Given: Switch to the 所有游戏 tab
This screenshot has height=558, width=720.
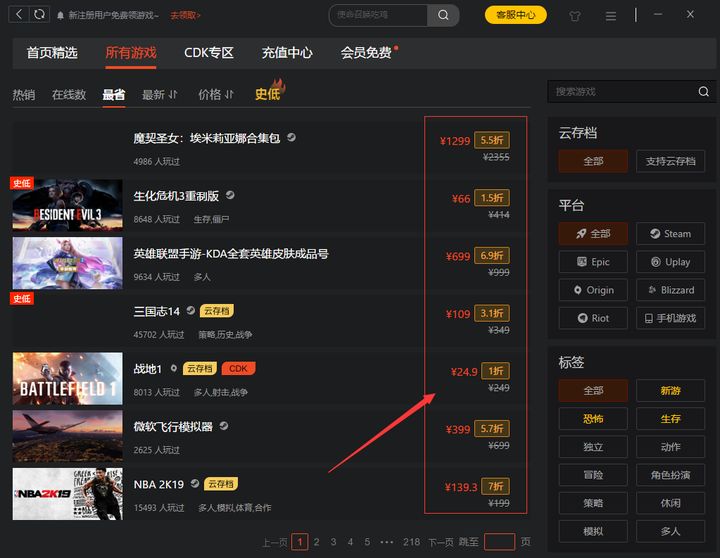Looking at the screenshot, I should click(x=131, y=53).
